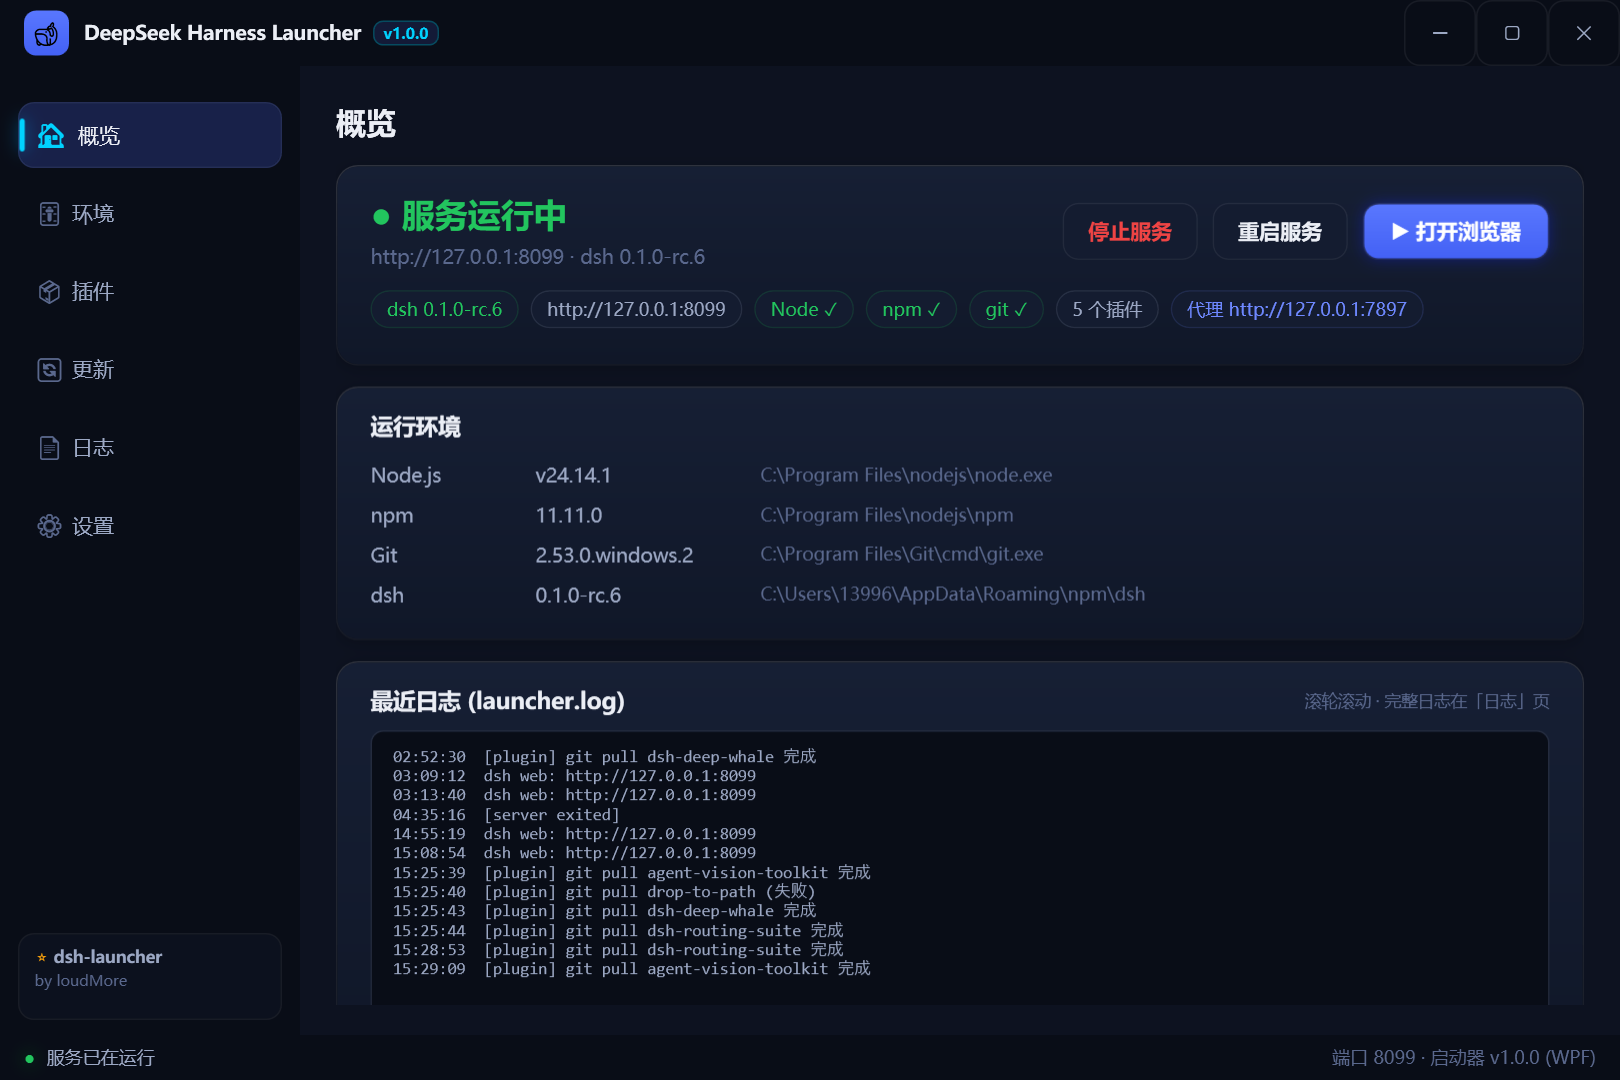The height and width of the screenshot is (1080, 1620).
Task: Click the 环境 sidebar icon
Action: [x=49, y=214]
